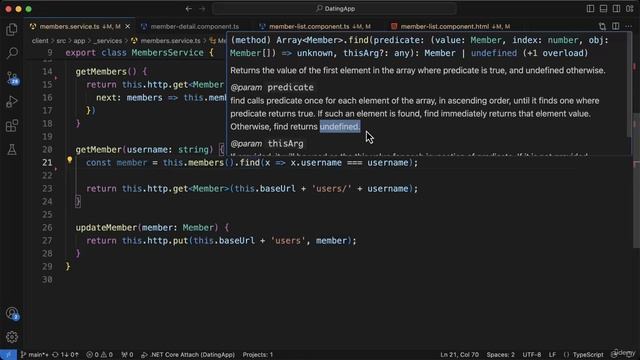This screenshot has width=640, height=360.
Task: Go back with navigation arrow
Action: pyautogui.click(x=188, y=9)
